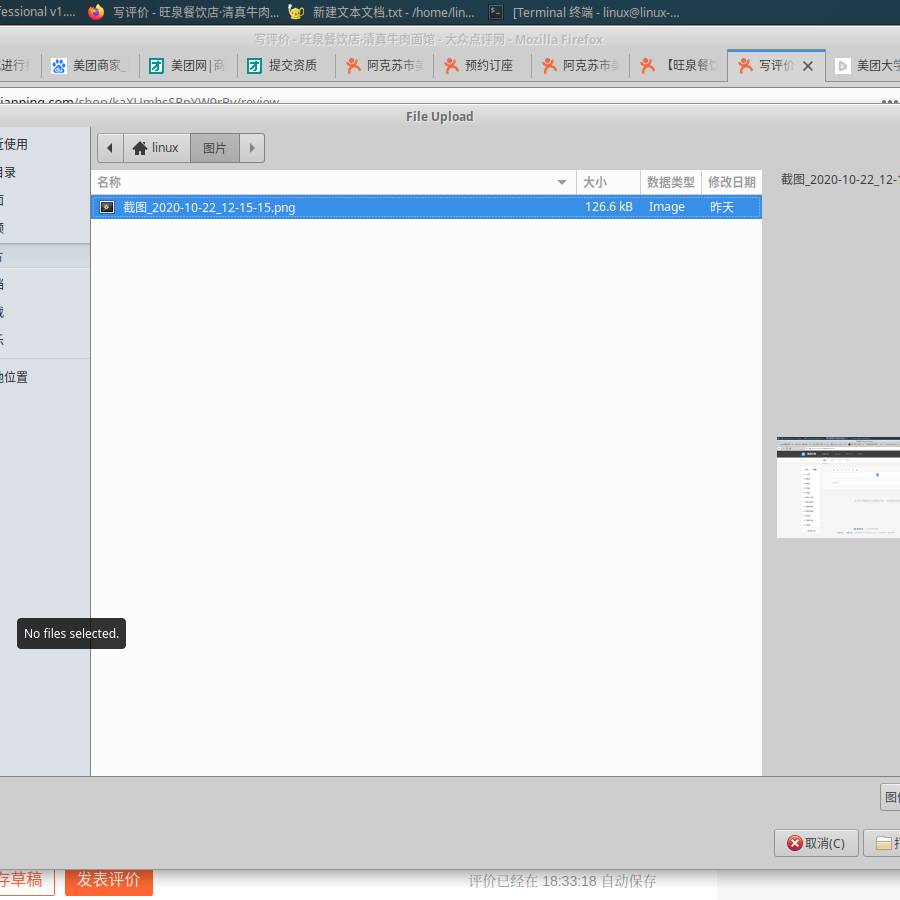The image size is (900, 900).
Task: Switch to the 【旺泉餐 browser tab
Action: 678,65
